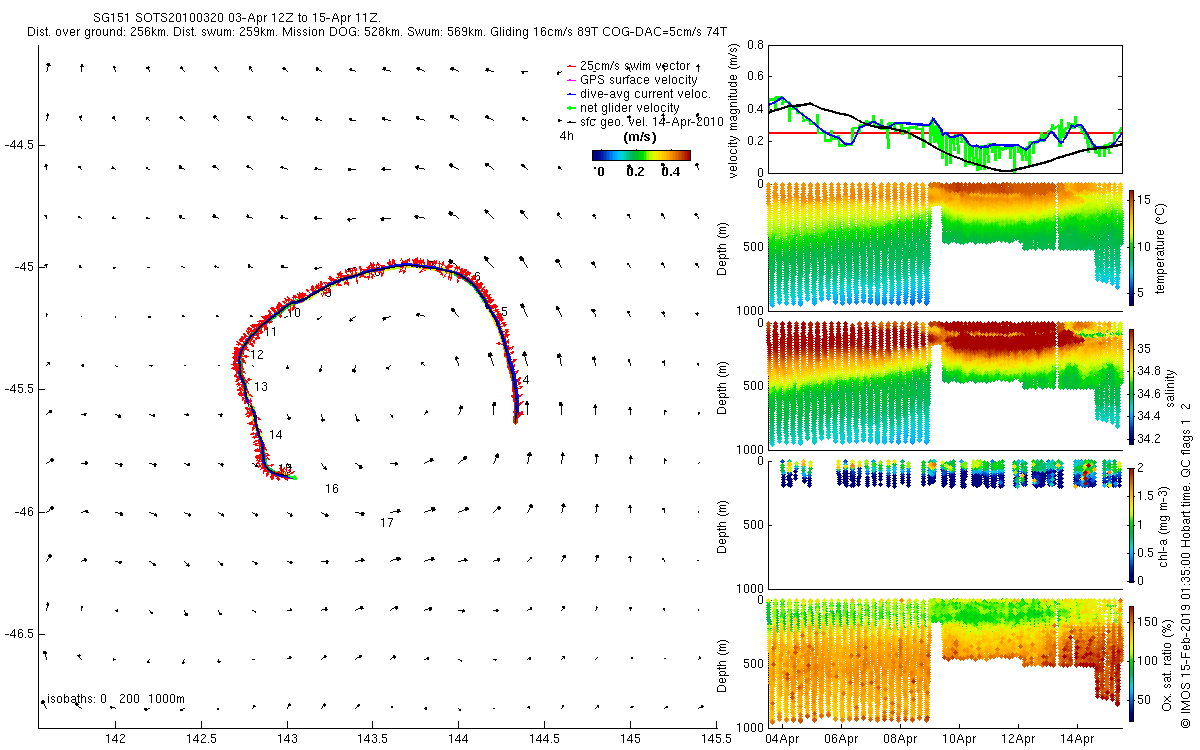Click the salinity colorbar

[1133, 386]
